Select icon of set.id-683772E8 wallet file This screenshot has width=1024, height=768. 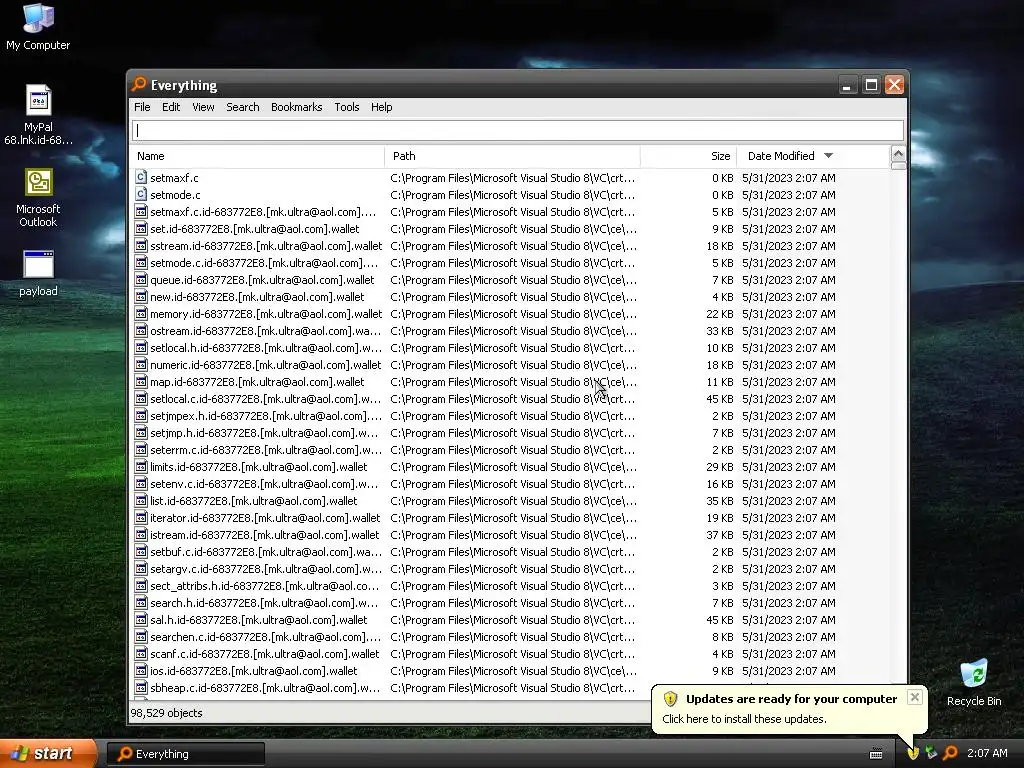tap(140, 228)
